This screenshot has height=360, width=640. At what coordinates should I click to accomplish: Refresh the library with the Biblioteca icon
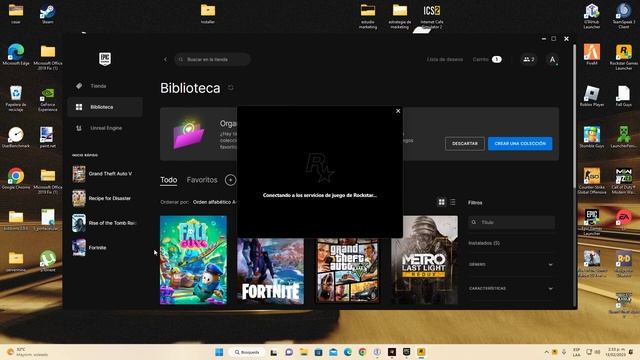coord(231,88)
